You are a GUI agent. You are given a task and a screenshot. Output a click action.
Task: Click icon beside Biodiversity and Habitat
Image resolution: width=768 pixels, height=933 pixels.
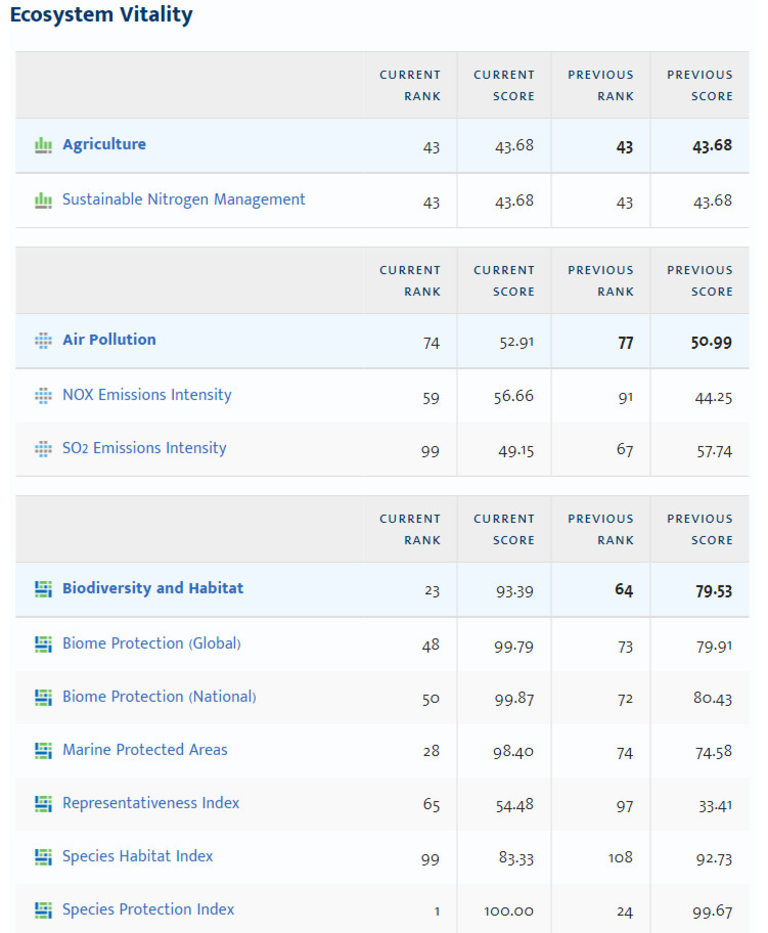(43, 589)
